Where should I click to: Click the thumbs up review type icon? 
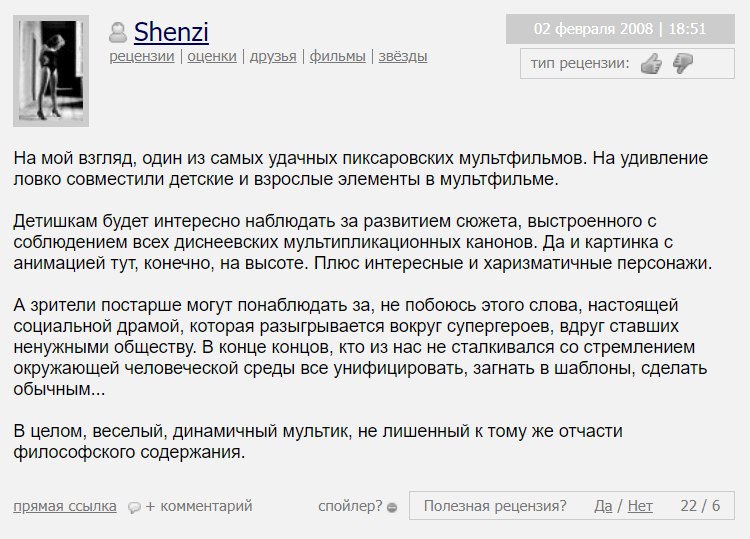[x=651, y=65]
